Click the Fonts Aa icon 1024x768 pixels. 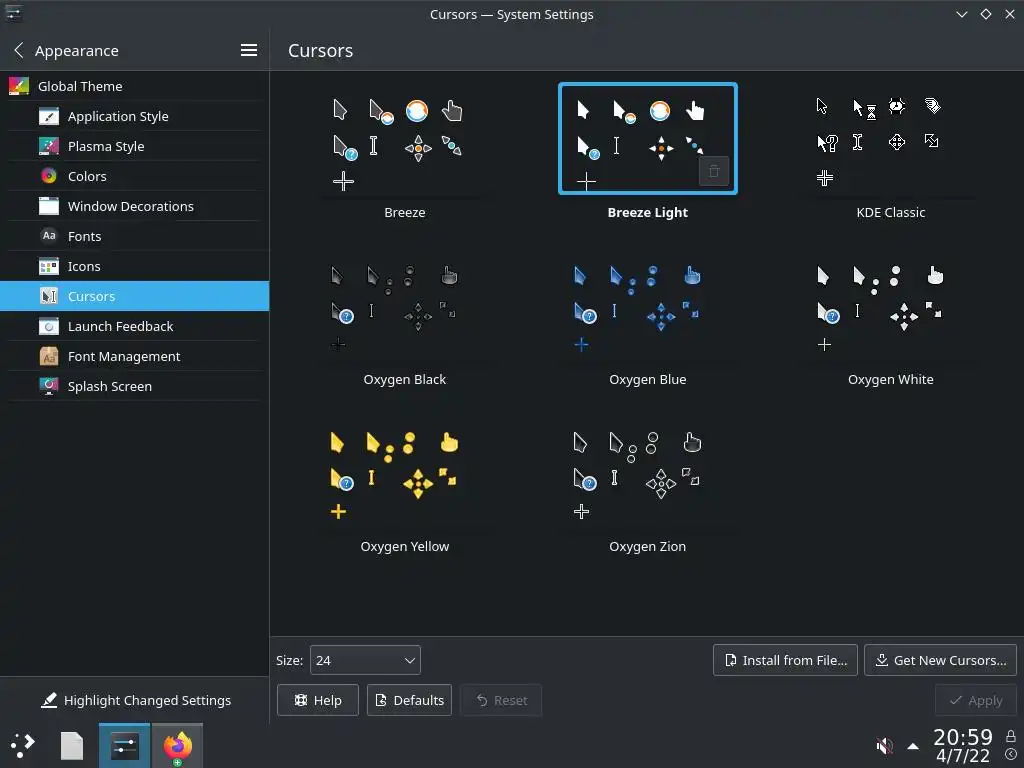pyautogui.click(x=49, y=236)
